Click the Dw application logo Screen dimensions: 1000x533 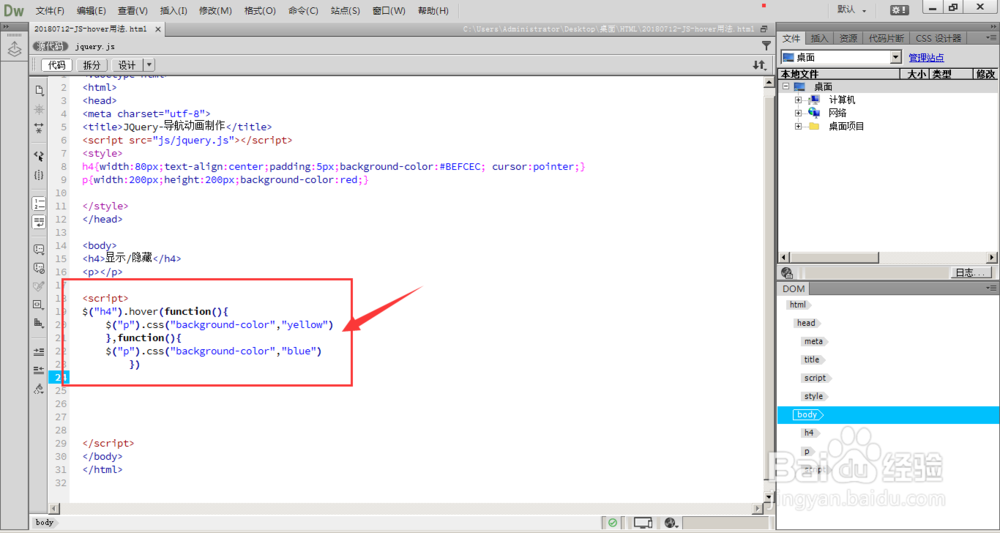(13, 10)
